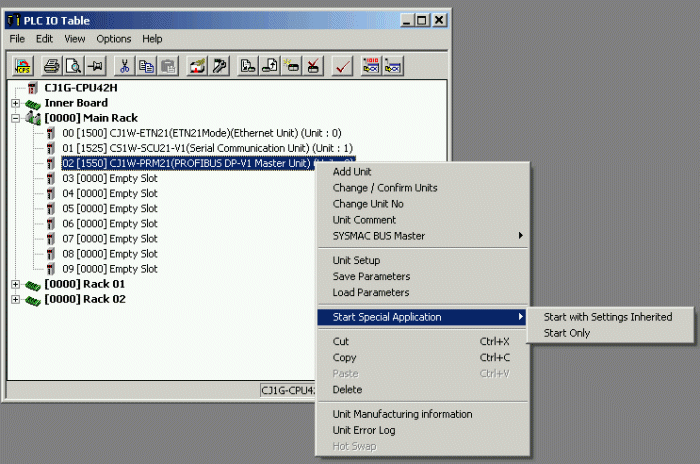Viewport: 700px width, 464px height.
Task: Click the transfer to PLC icon
Action: (248, 66)
